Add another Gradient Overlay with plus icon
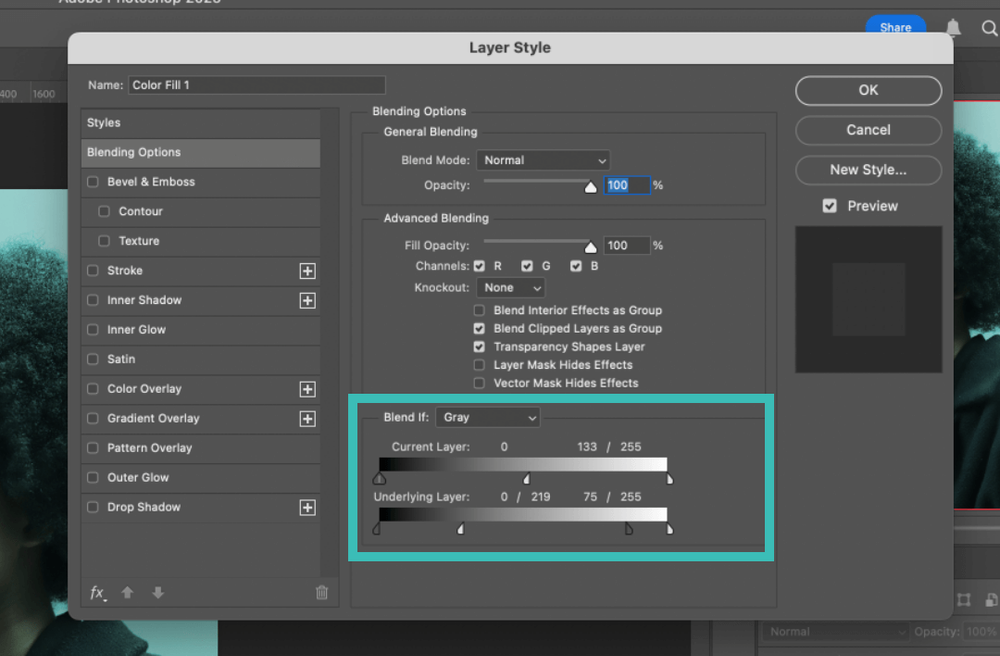 click(x=307, y=419)
